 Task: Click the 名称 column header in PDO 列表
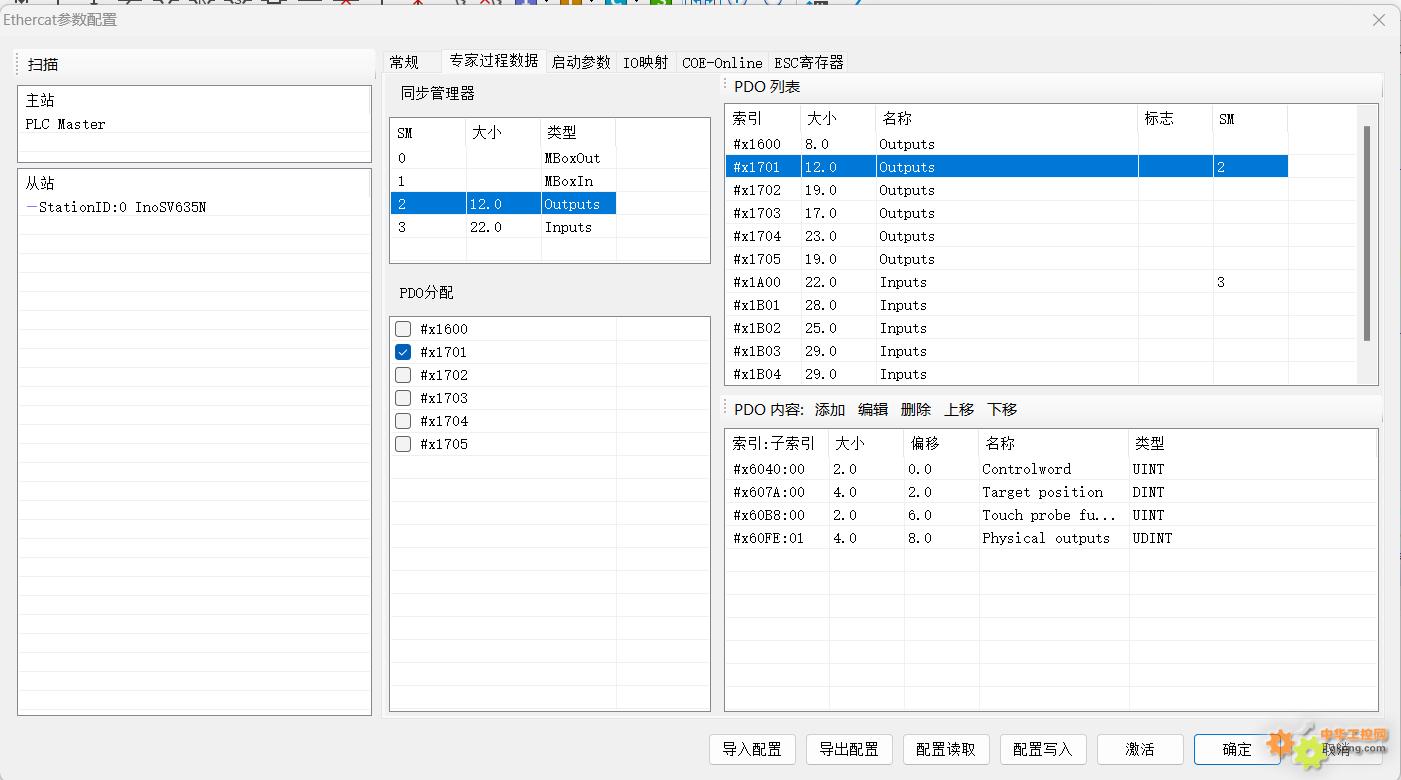click(x=1007, y=119)
